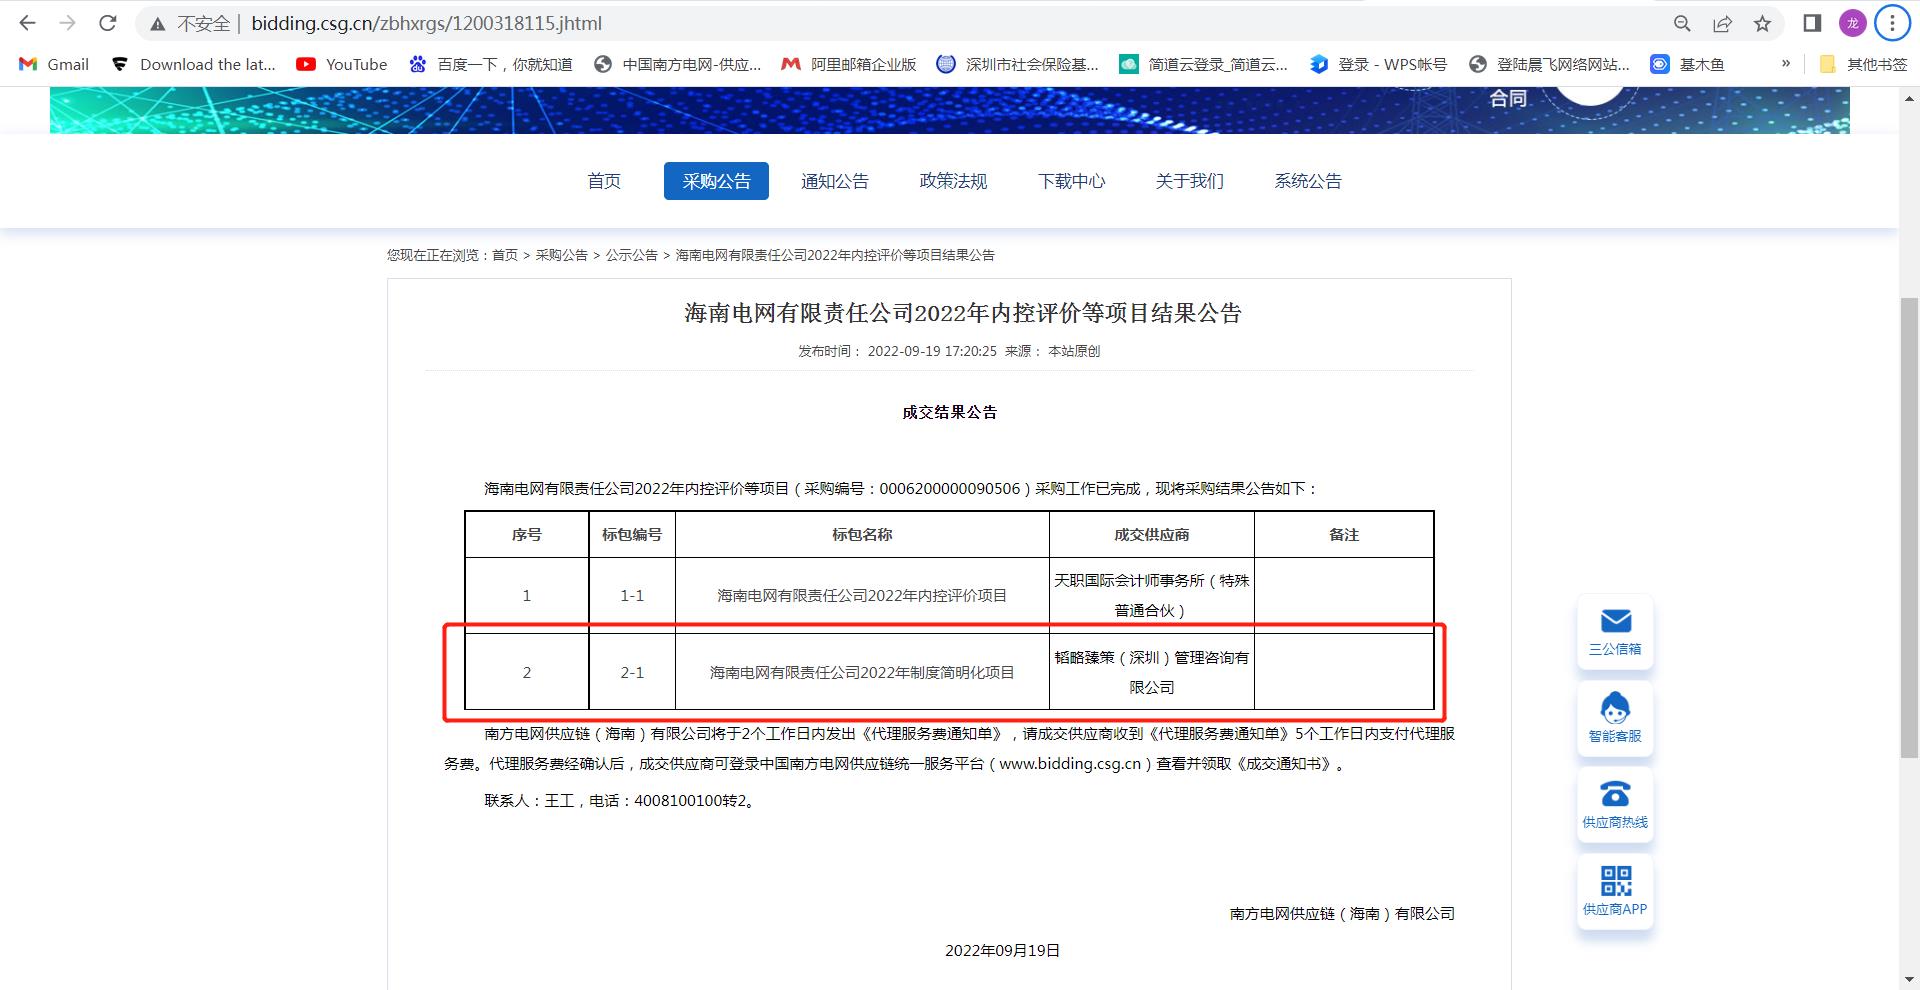Click cell 2022年内控评价项目 in row 1
This screenshot has height=990, width=1920.
[862, 595]
